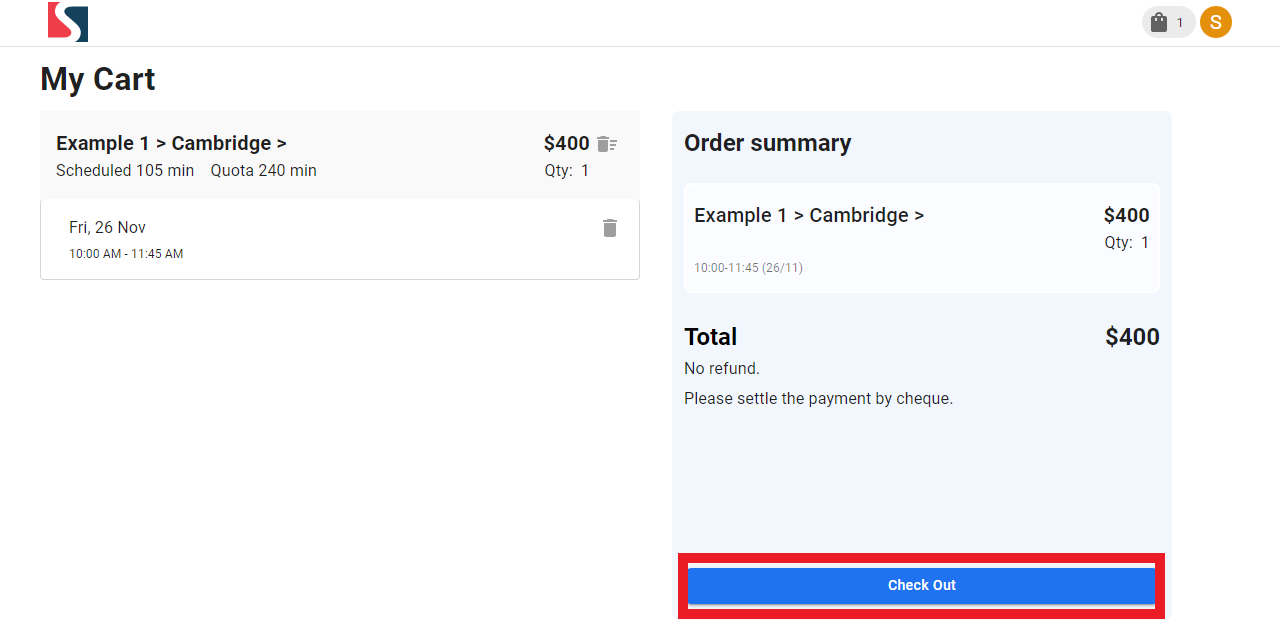
Task: Click the 10:00 AM - 11:45 AM time
Action: pyautogui.click(x=126, y=254)
